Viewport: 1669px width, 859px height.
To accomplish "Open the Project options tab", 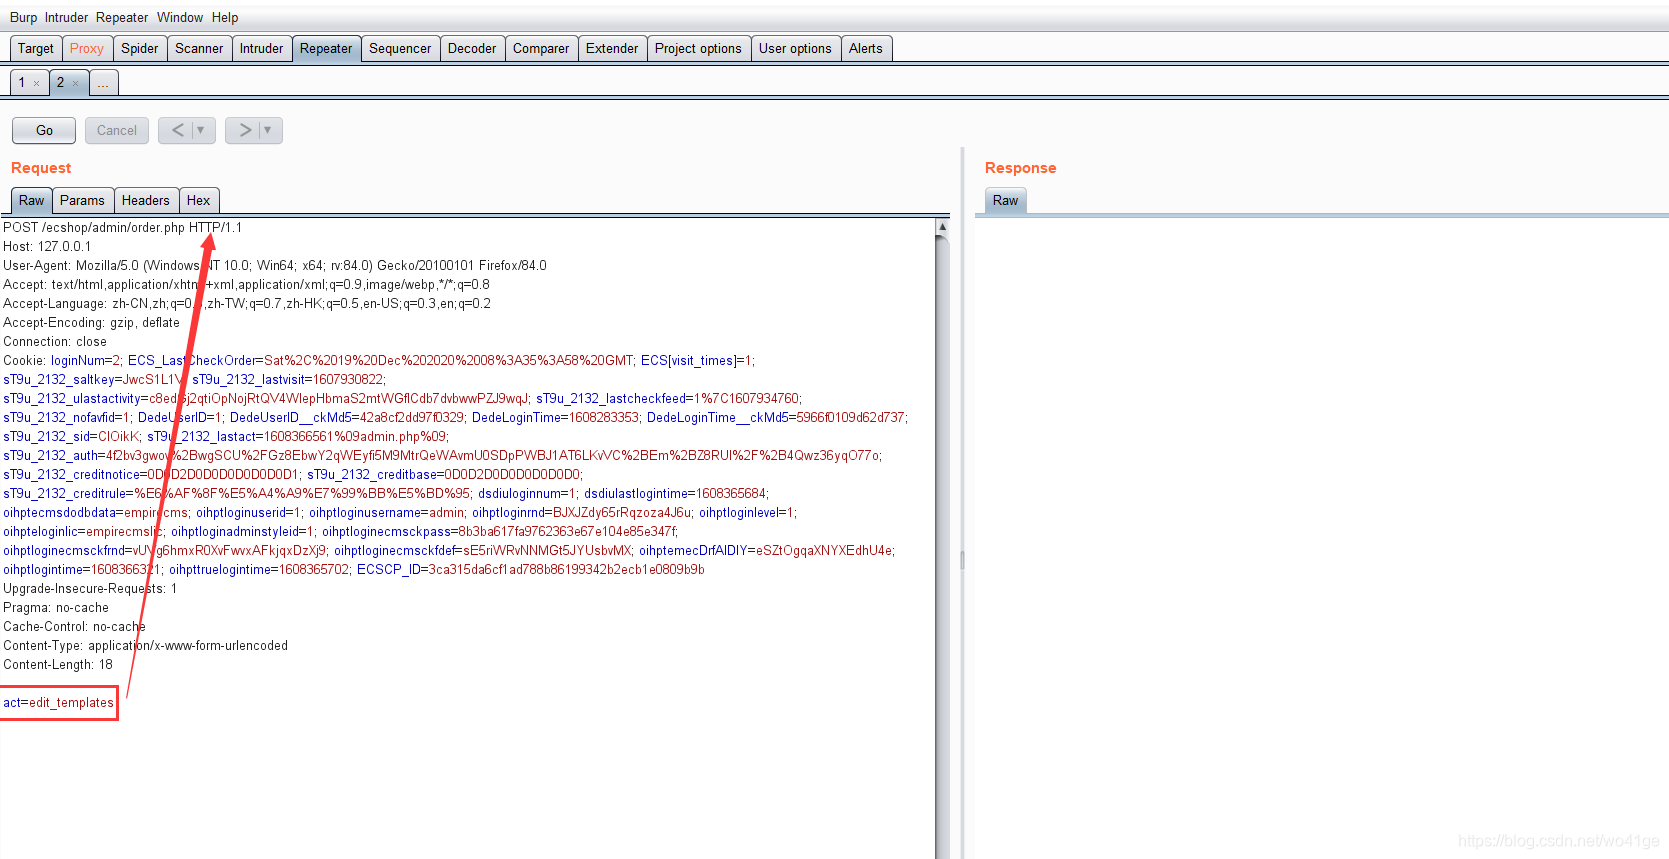I will point(698,48).
